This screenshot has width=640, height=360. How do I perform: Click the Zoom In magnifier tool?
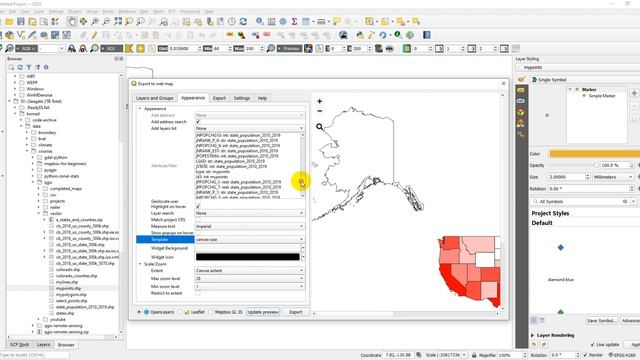95,22
